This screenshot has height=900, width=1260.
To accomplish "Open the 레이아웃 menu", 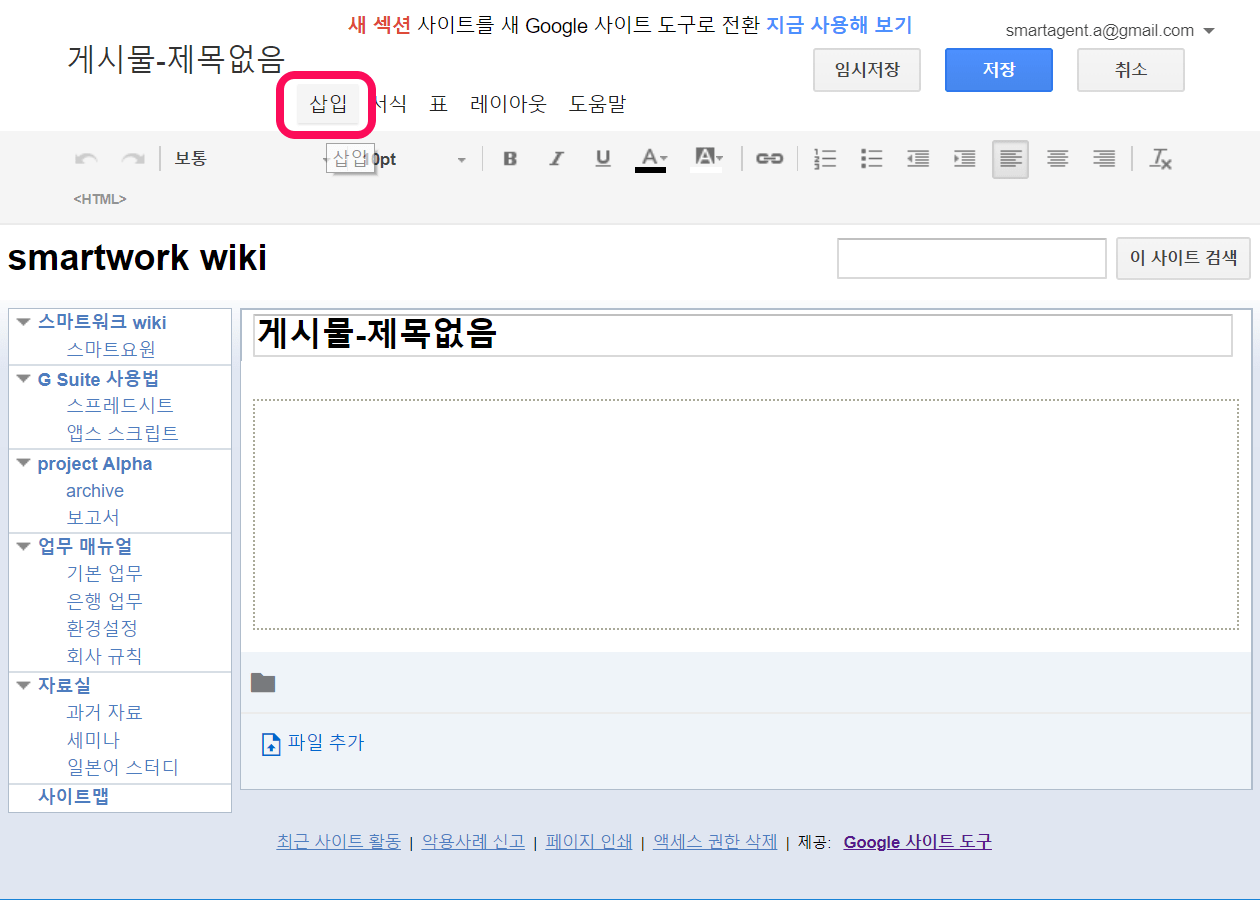I will pos(508,104).
